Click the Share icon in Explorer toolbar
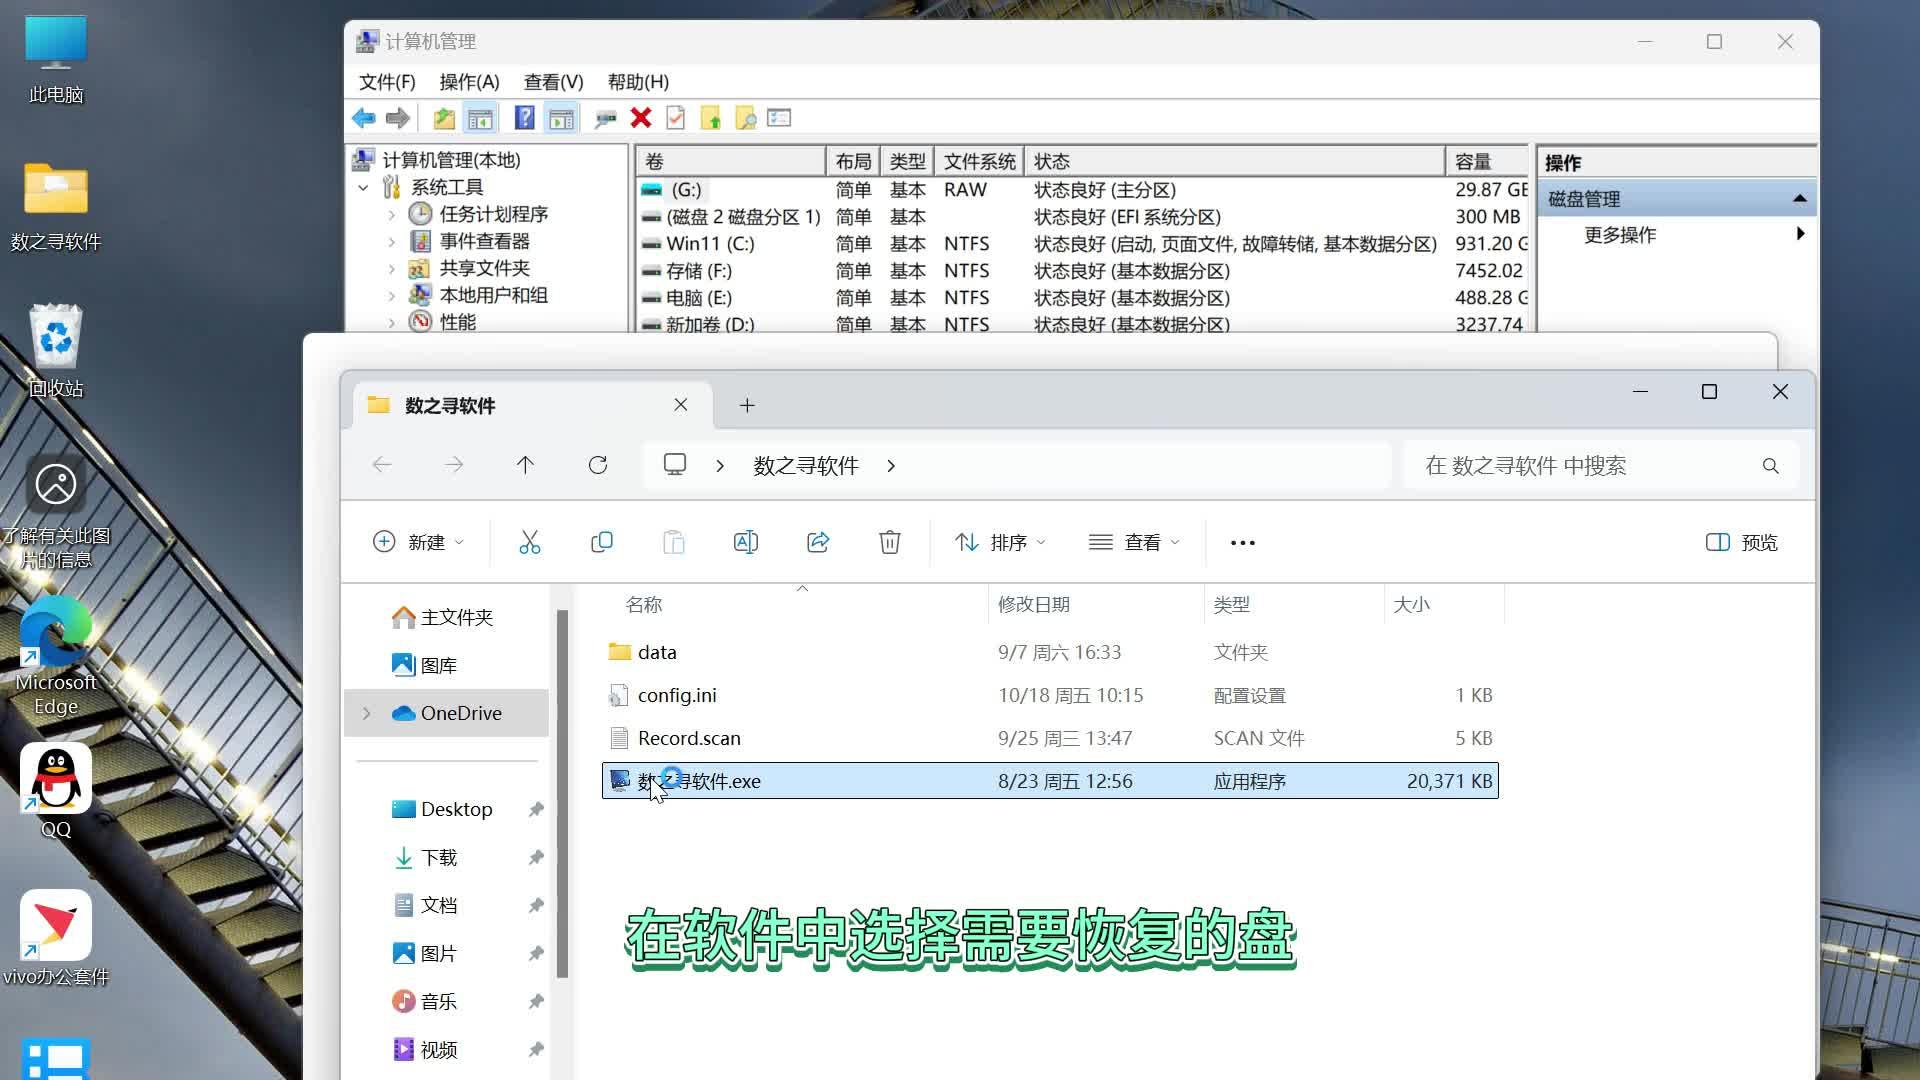1920x1080 pixels. (818, 542)
